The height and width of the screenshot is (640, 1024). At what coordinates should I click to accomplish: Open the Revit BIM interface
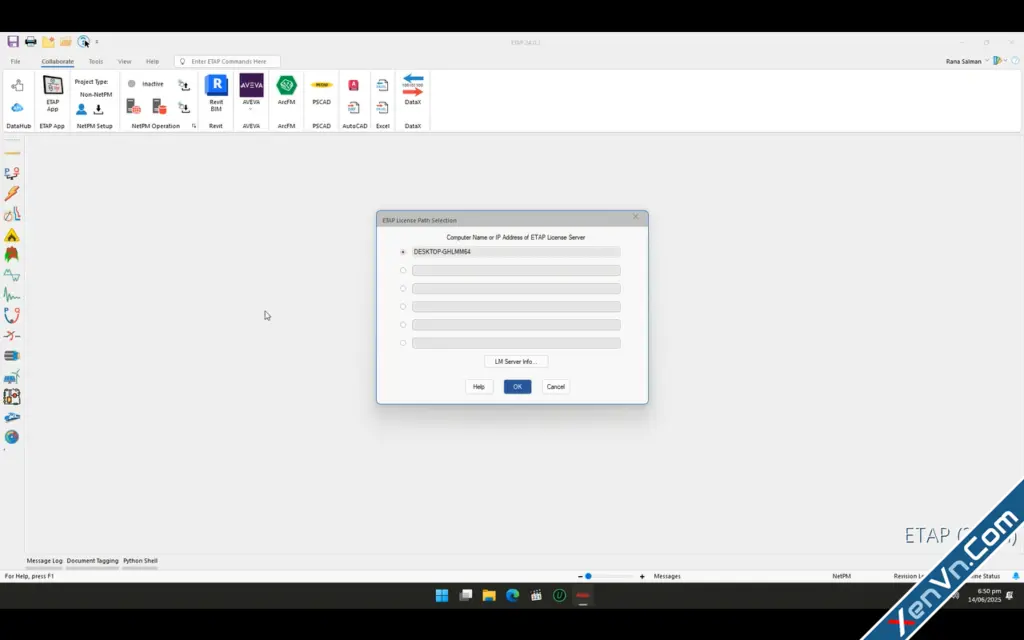(216, 93)
